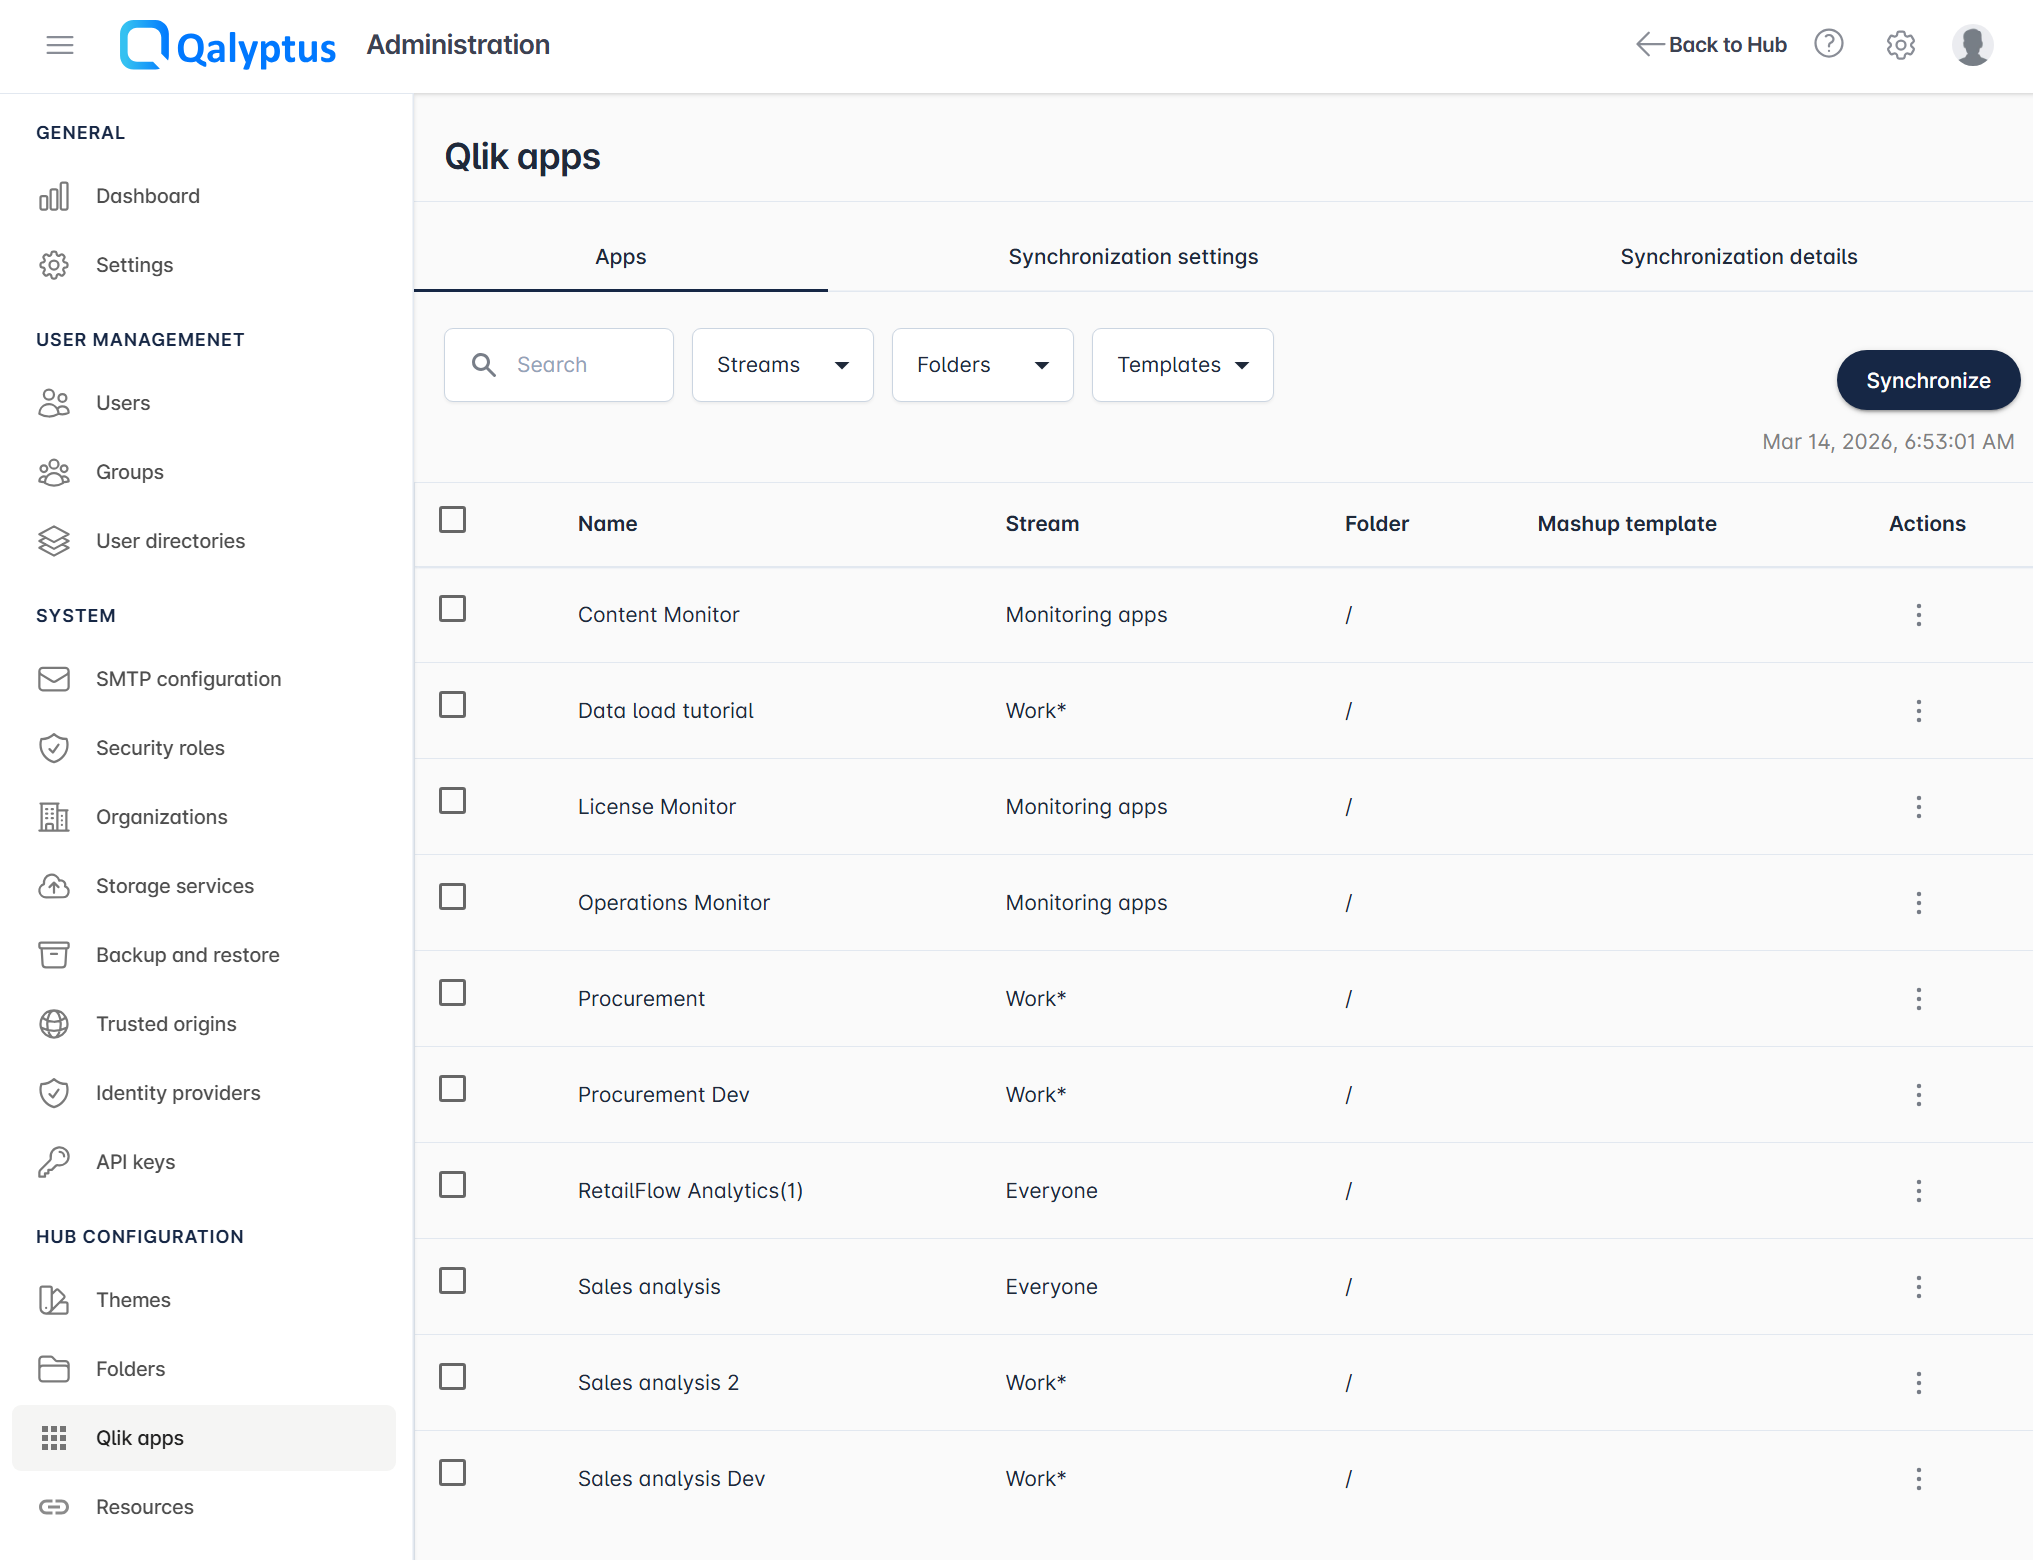Open the top-right settings gear icon
Image resolution: width=2033 pixels, height=1560 pixels.
[1900, 45]
